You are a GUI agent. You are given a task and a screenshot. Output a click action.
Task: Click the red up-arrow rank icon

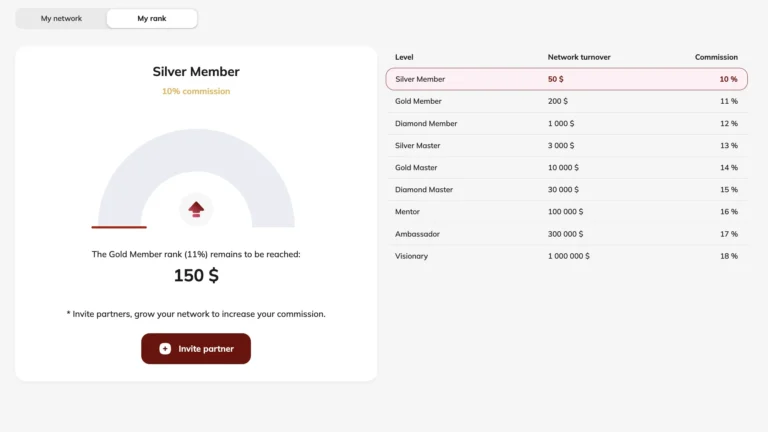point(196,208)
